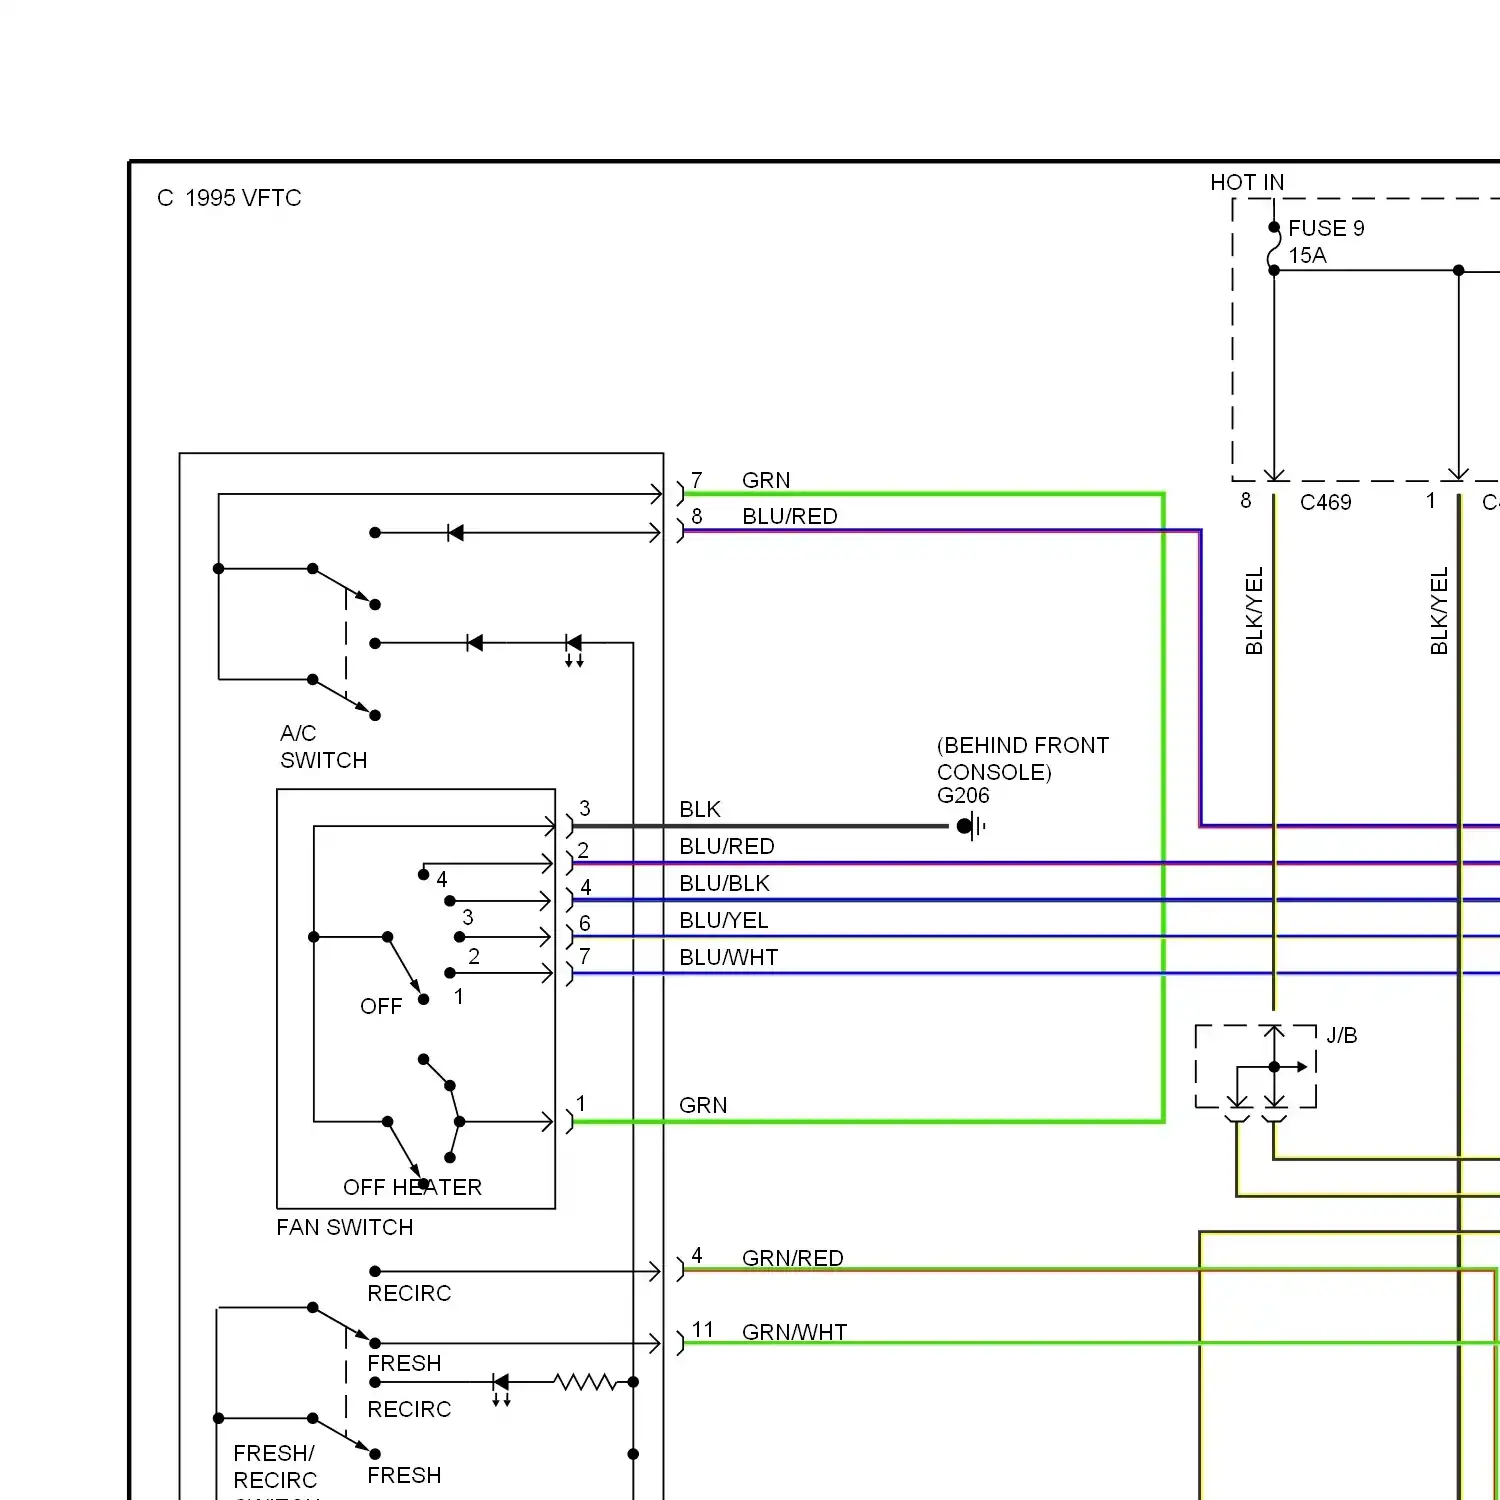Click the diode symbol on the pin 8 line
The image size is (1500, 1500).
(455, 533)
